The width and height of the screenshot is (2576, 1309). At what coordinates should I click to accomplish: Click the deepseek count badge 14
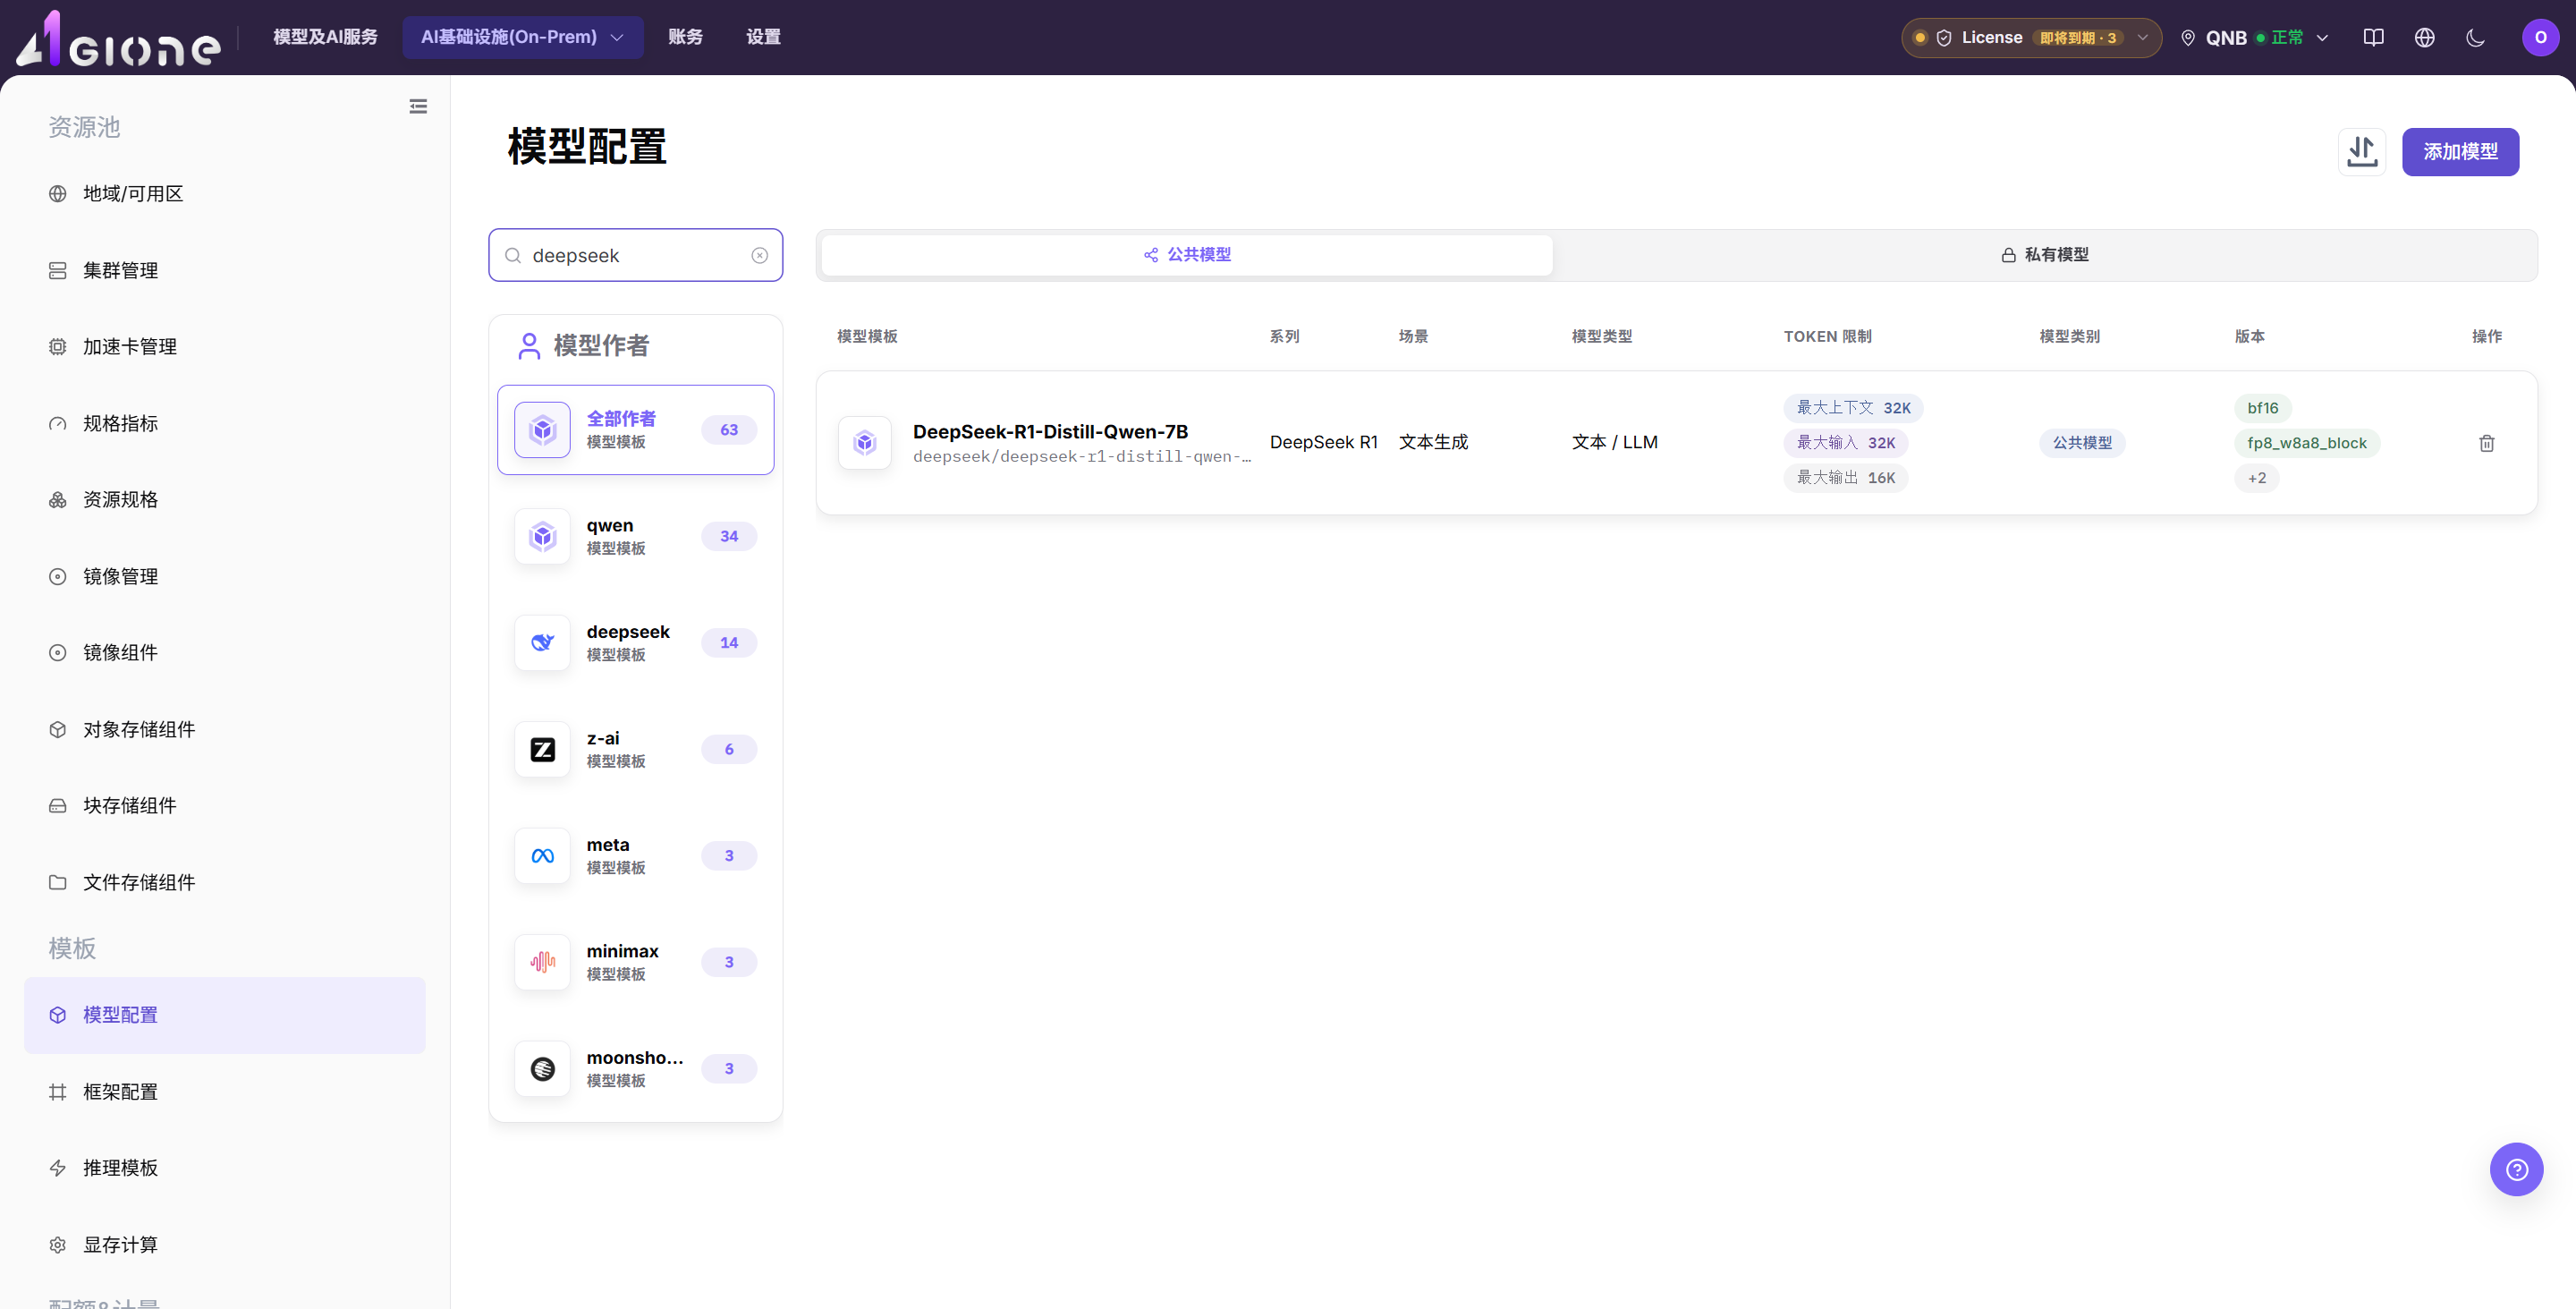click(729, 643)
